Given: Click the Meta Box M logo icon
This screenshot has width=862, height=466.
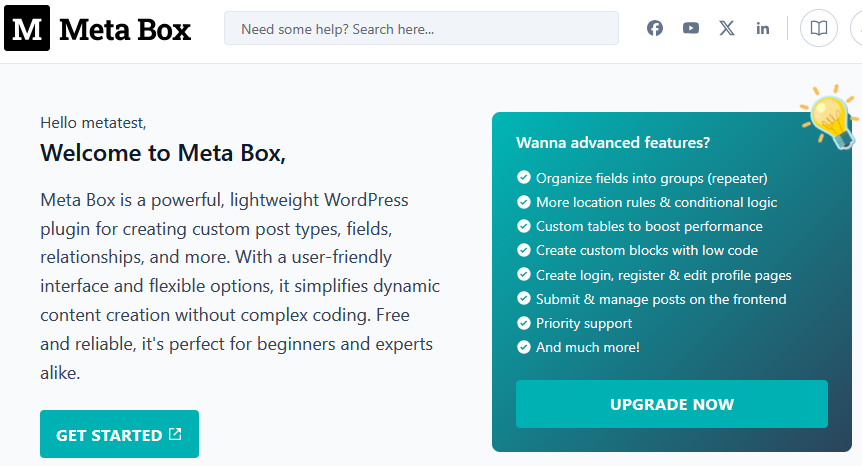Looking at the screenshot, I should pos(27,29).
